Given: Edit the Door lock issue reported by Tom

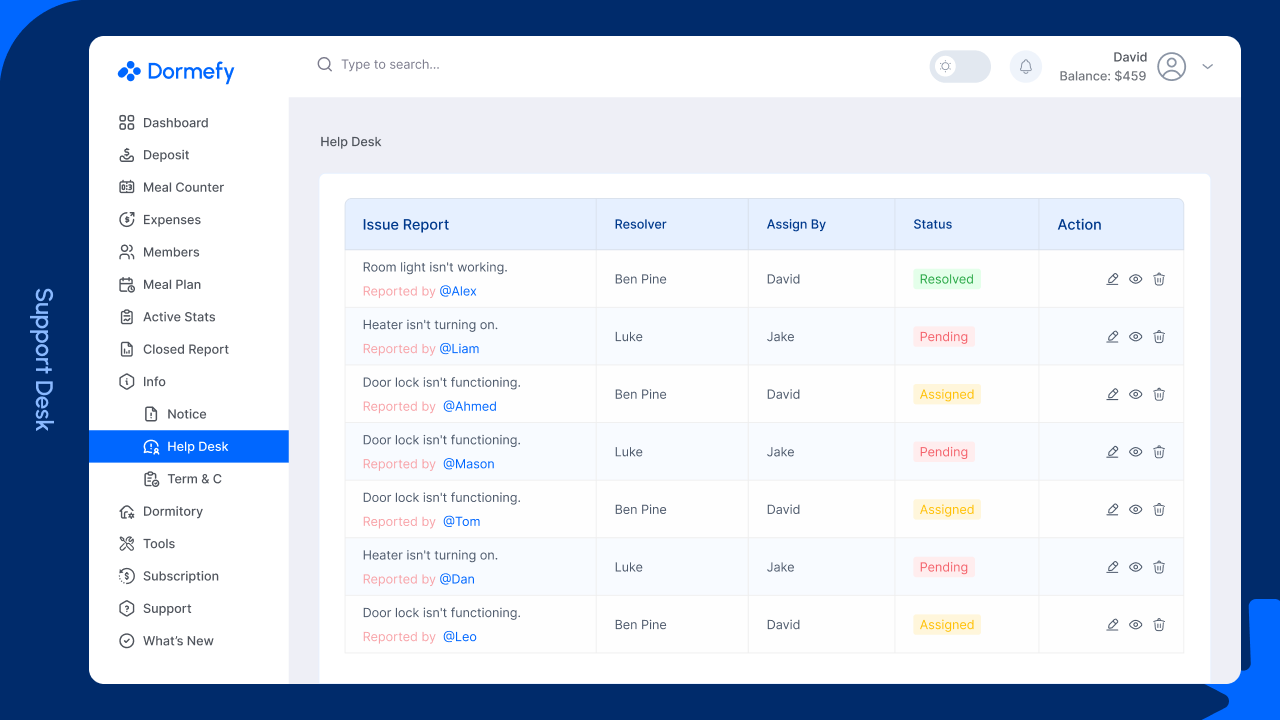Looking at the screenshot, I should click(1112, 509).
